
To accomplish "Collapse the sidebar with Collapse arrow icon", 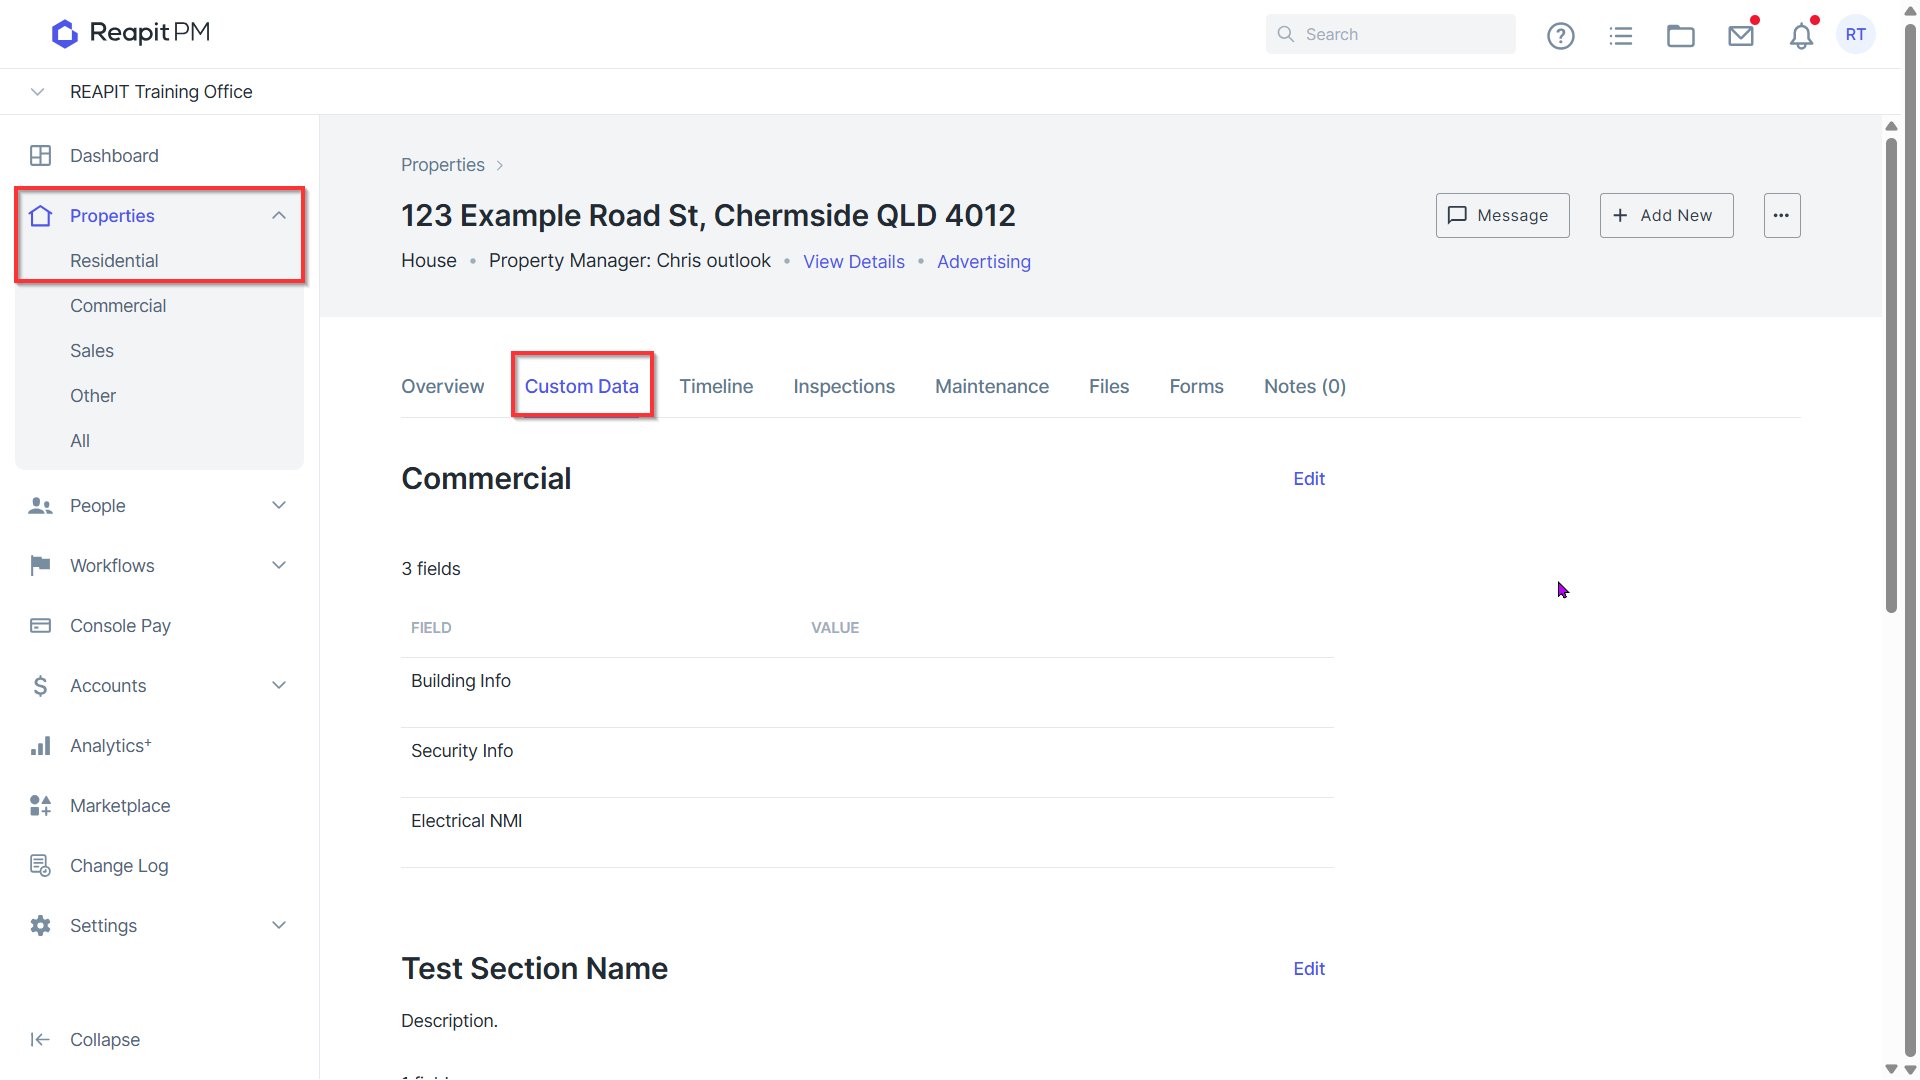I will pos(40,1040).
